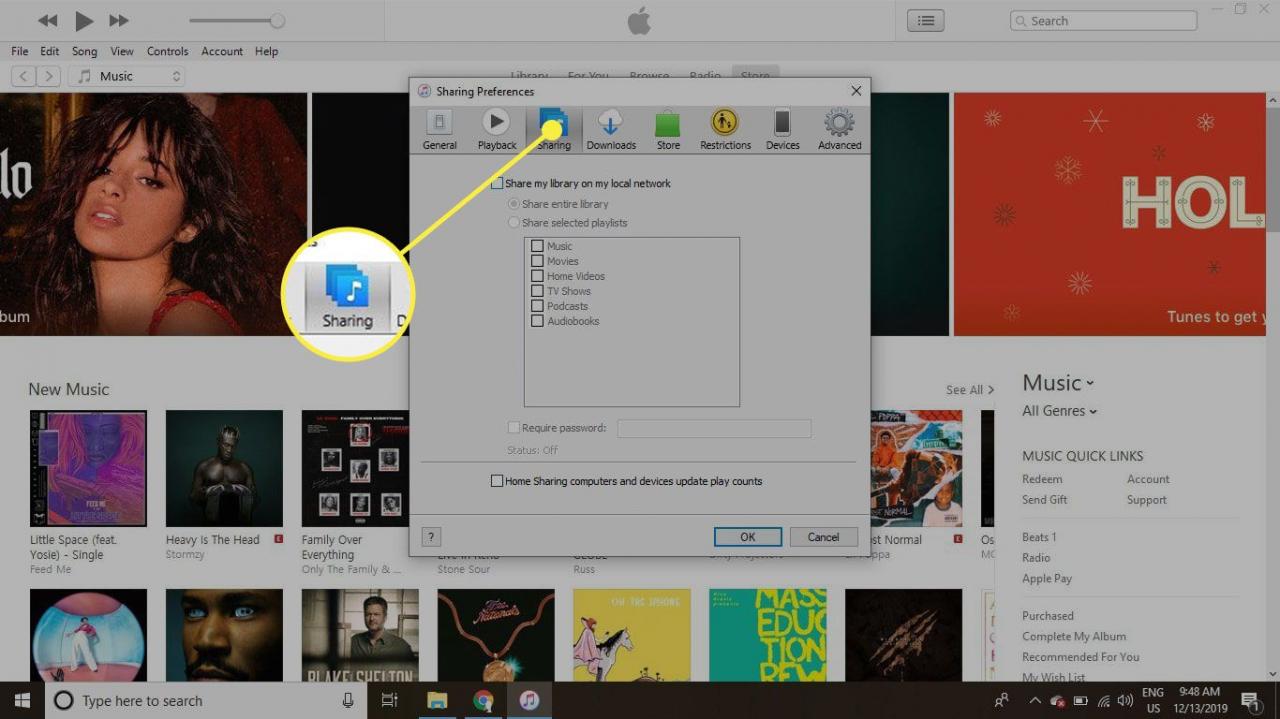Click the fast forward button
The height and width of the screenshot is (719, 1280).
pos(118,21)
